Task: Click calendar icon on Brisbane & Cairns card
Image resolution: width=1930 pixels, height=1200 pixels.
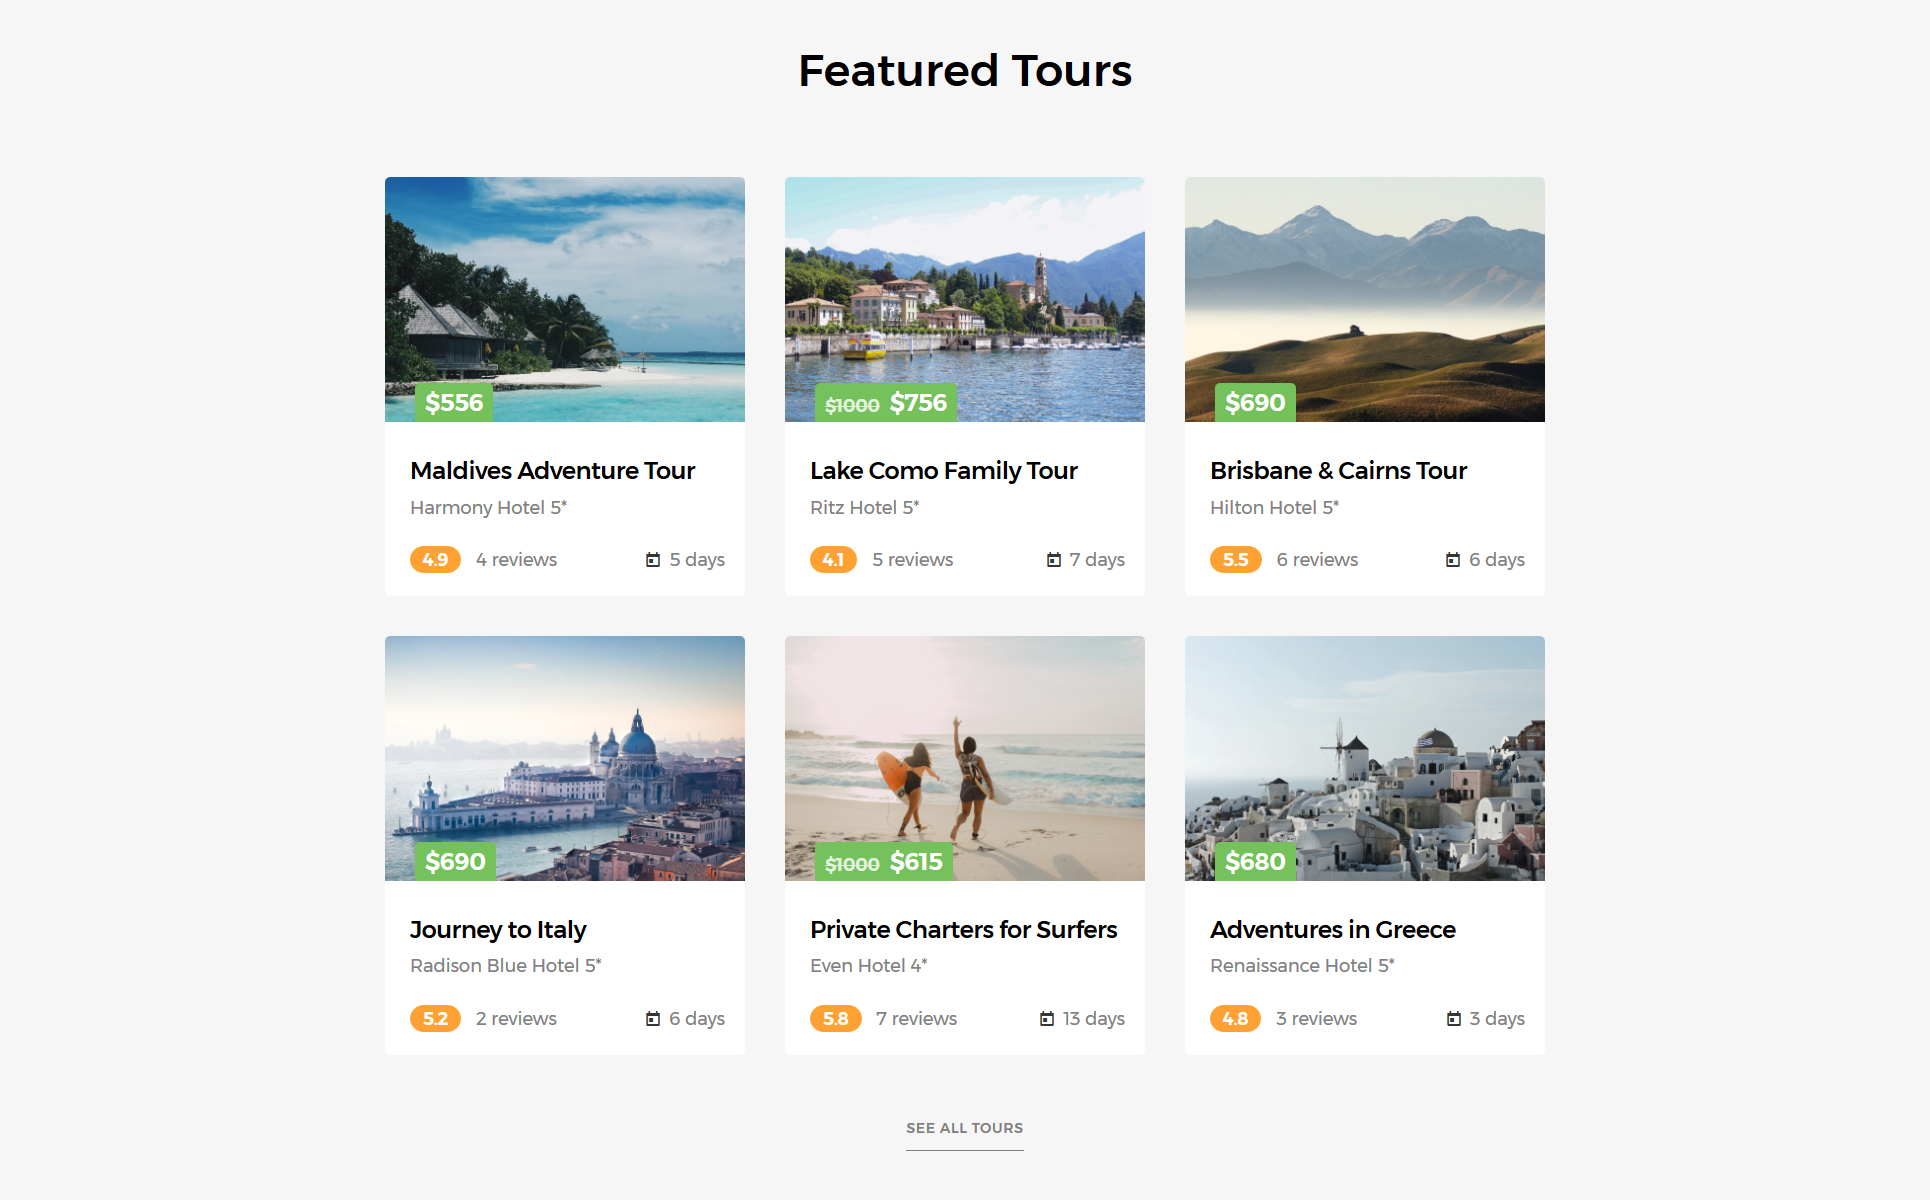Action: click(1453, 560)
